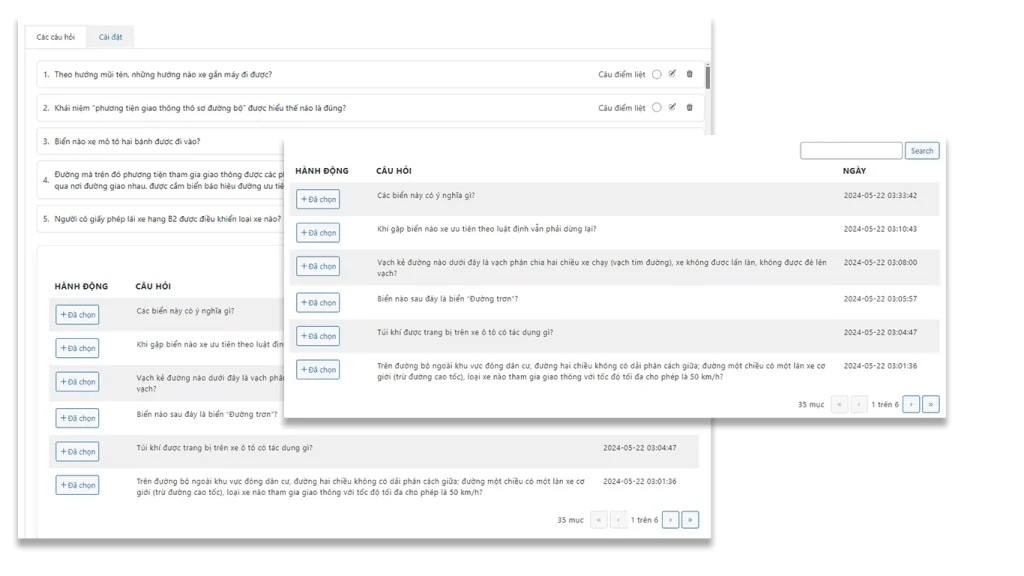Jump to last page in the background panel table

tap(690, 519)
